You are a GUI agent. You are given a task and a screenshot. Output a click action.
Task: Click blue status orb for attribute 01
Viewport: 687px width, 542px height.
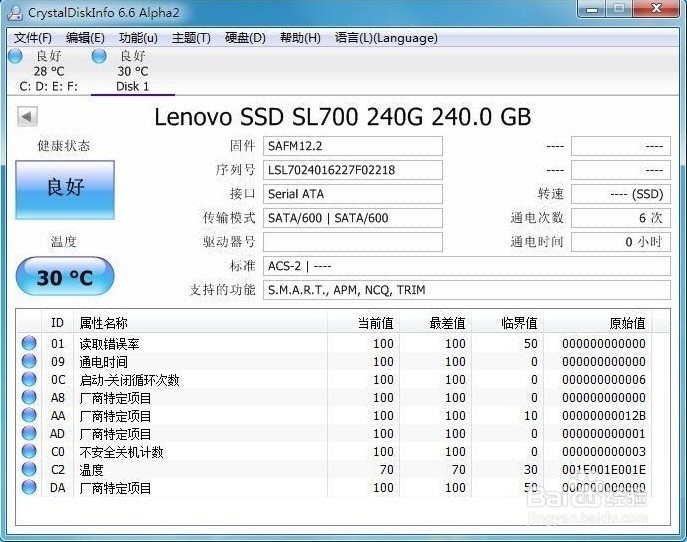[x=29, y=343]
